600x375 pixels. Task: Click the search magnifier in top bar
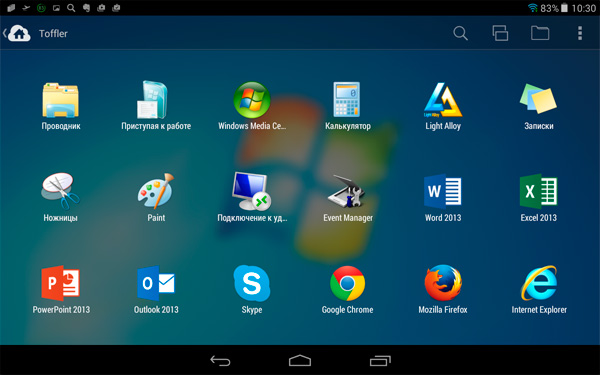tap(460, 33)
